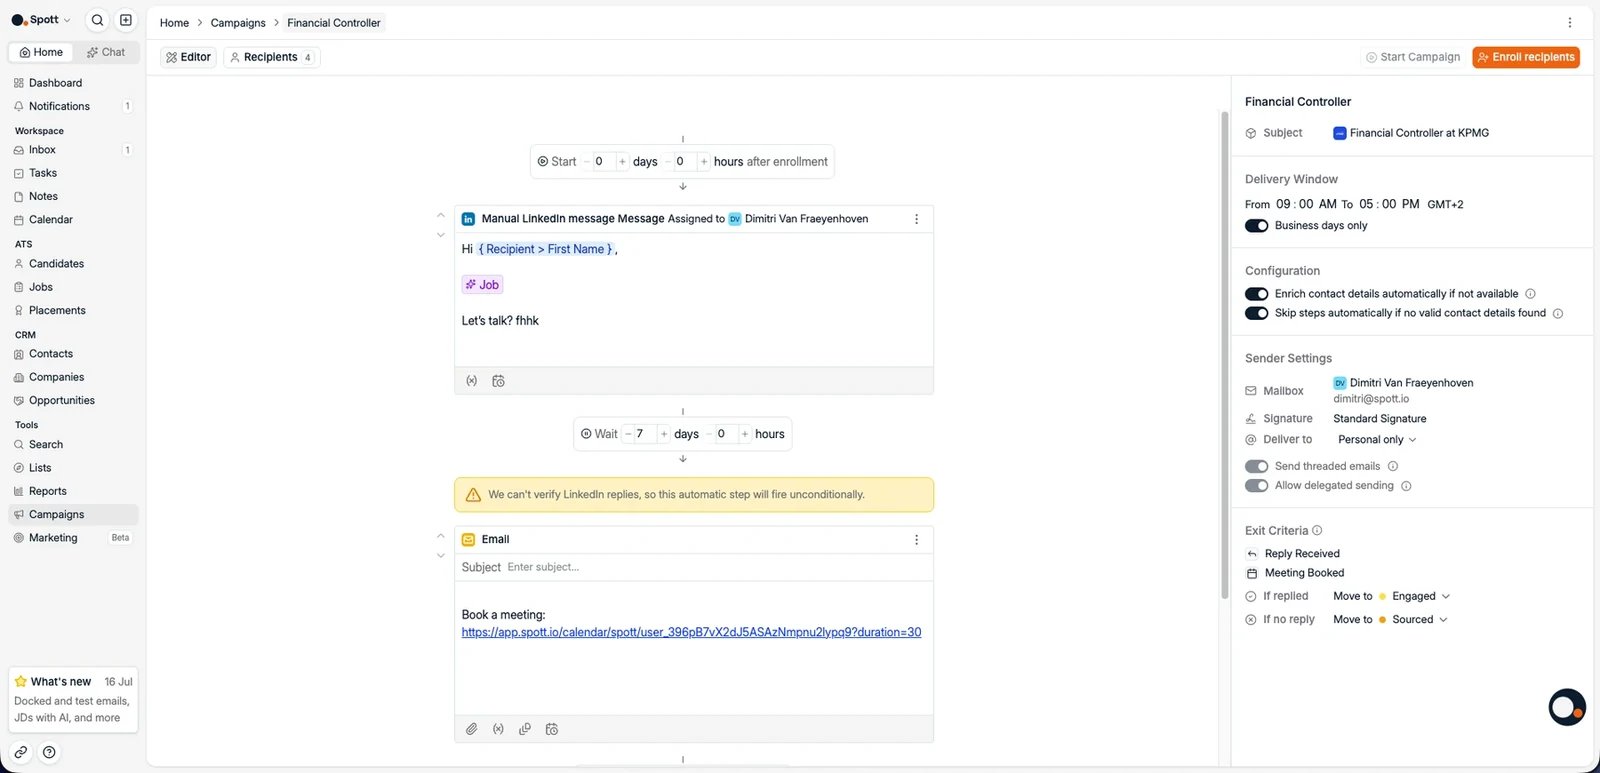This screenshot has width=1600, height=773.
Task: Switch to the Chat tab
Action: (106, 52)
